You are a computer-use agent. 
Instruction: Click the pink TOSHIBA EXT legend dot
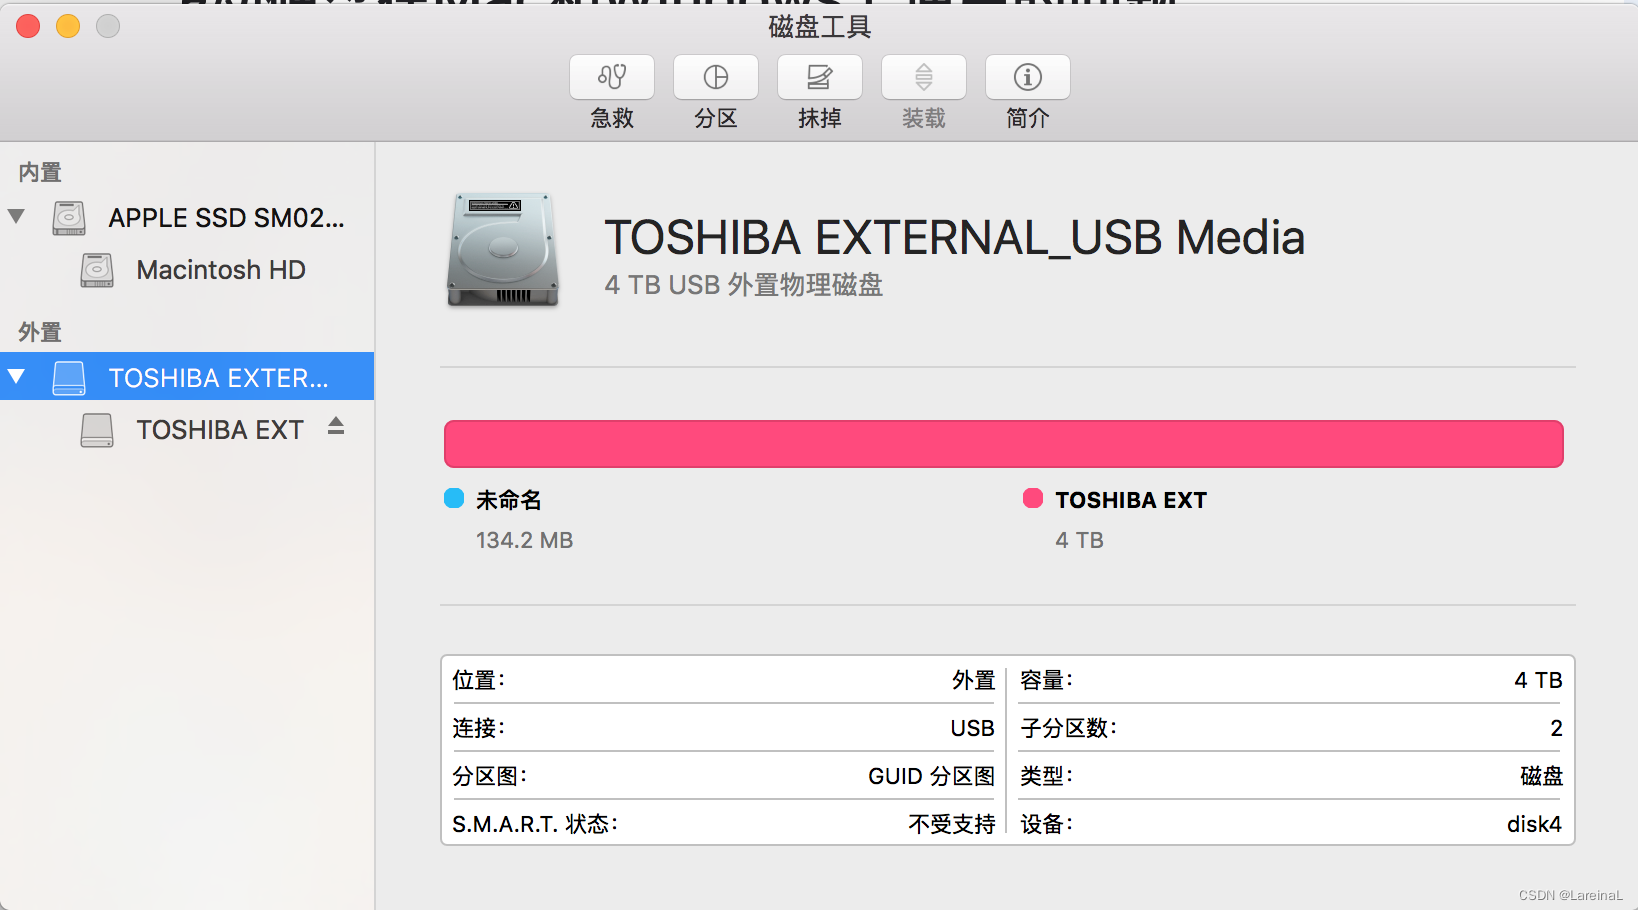(1033, 498)
